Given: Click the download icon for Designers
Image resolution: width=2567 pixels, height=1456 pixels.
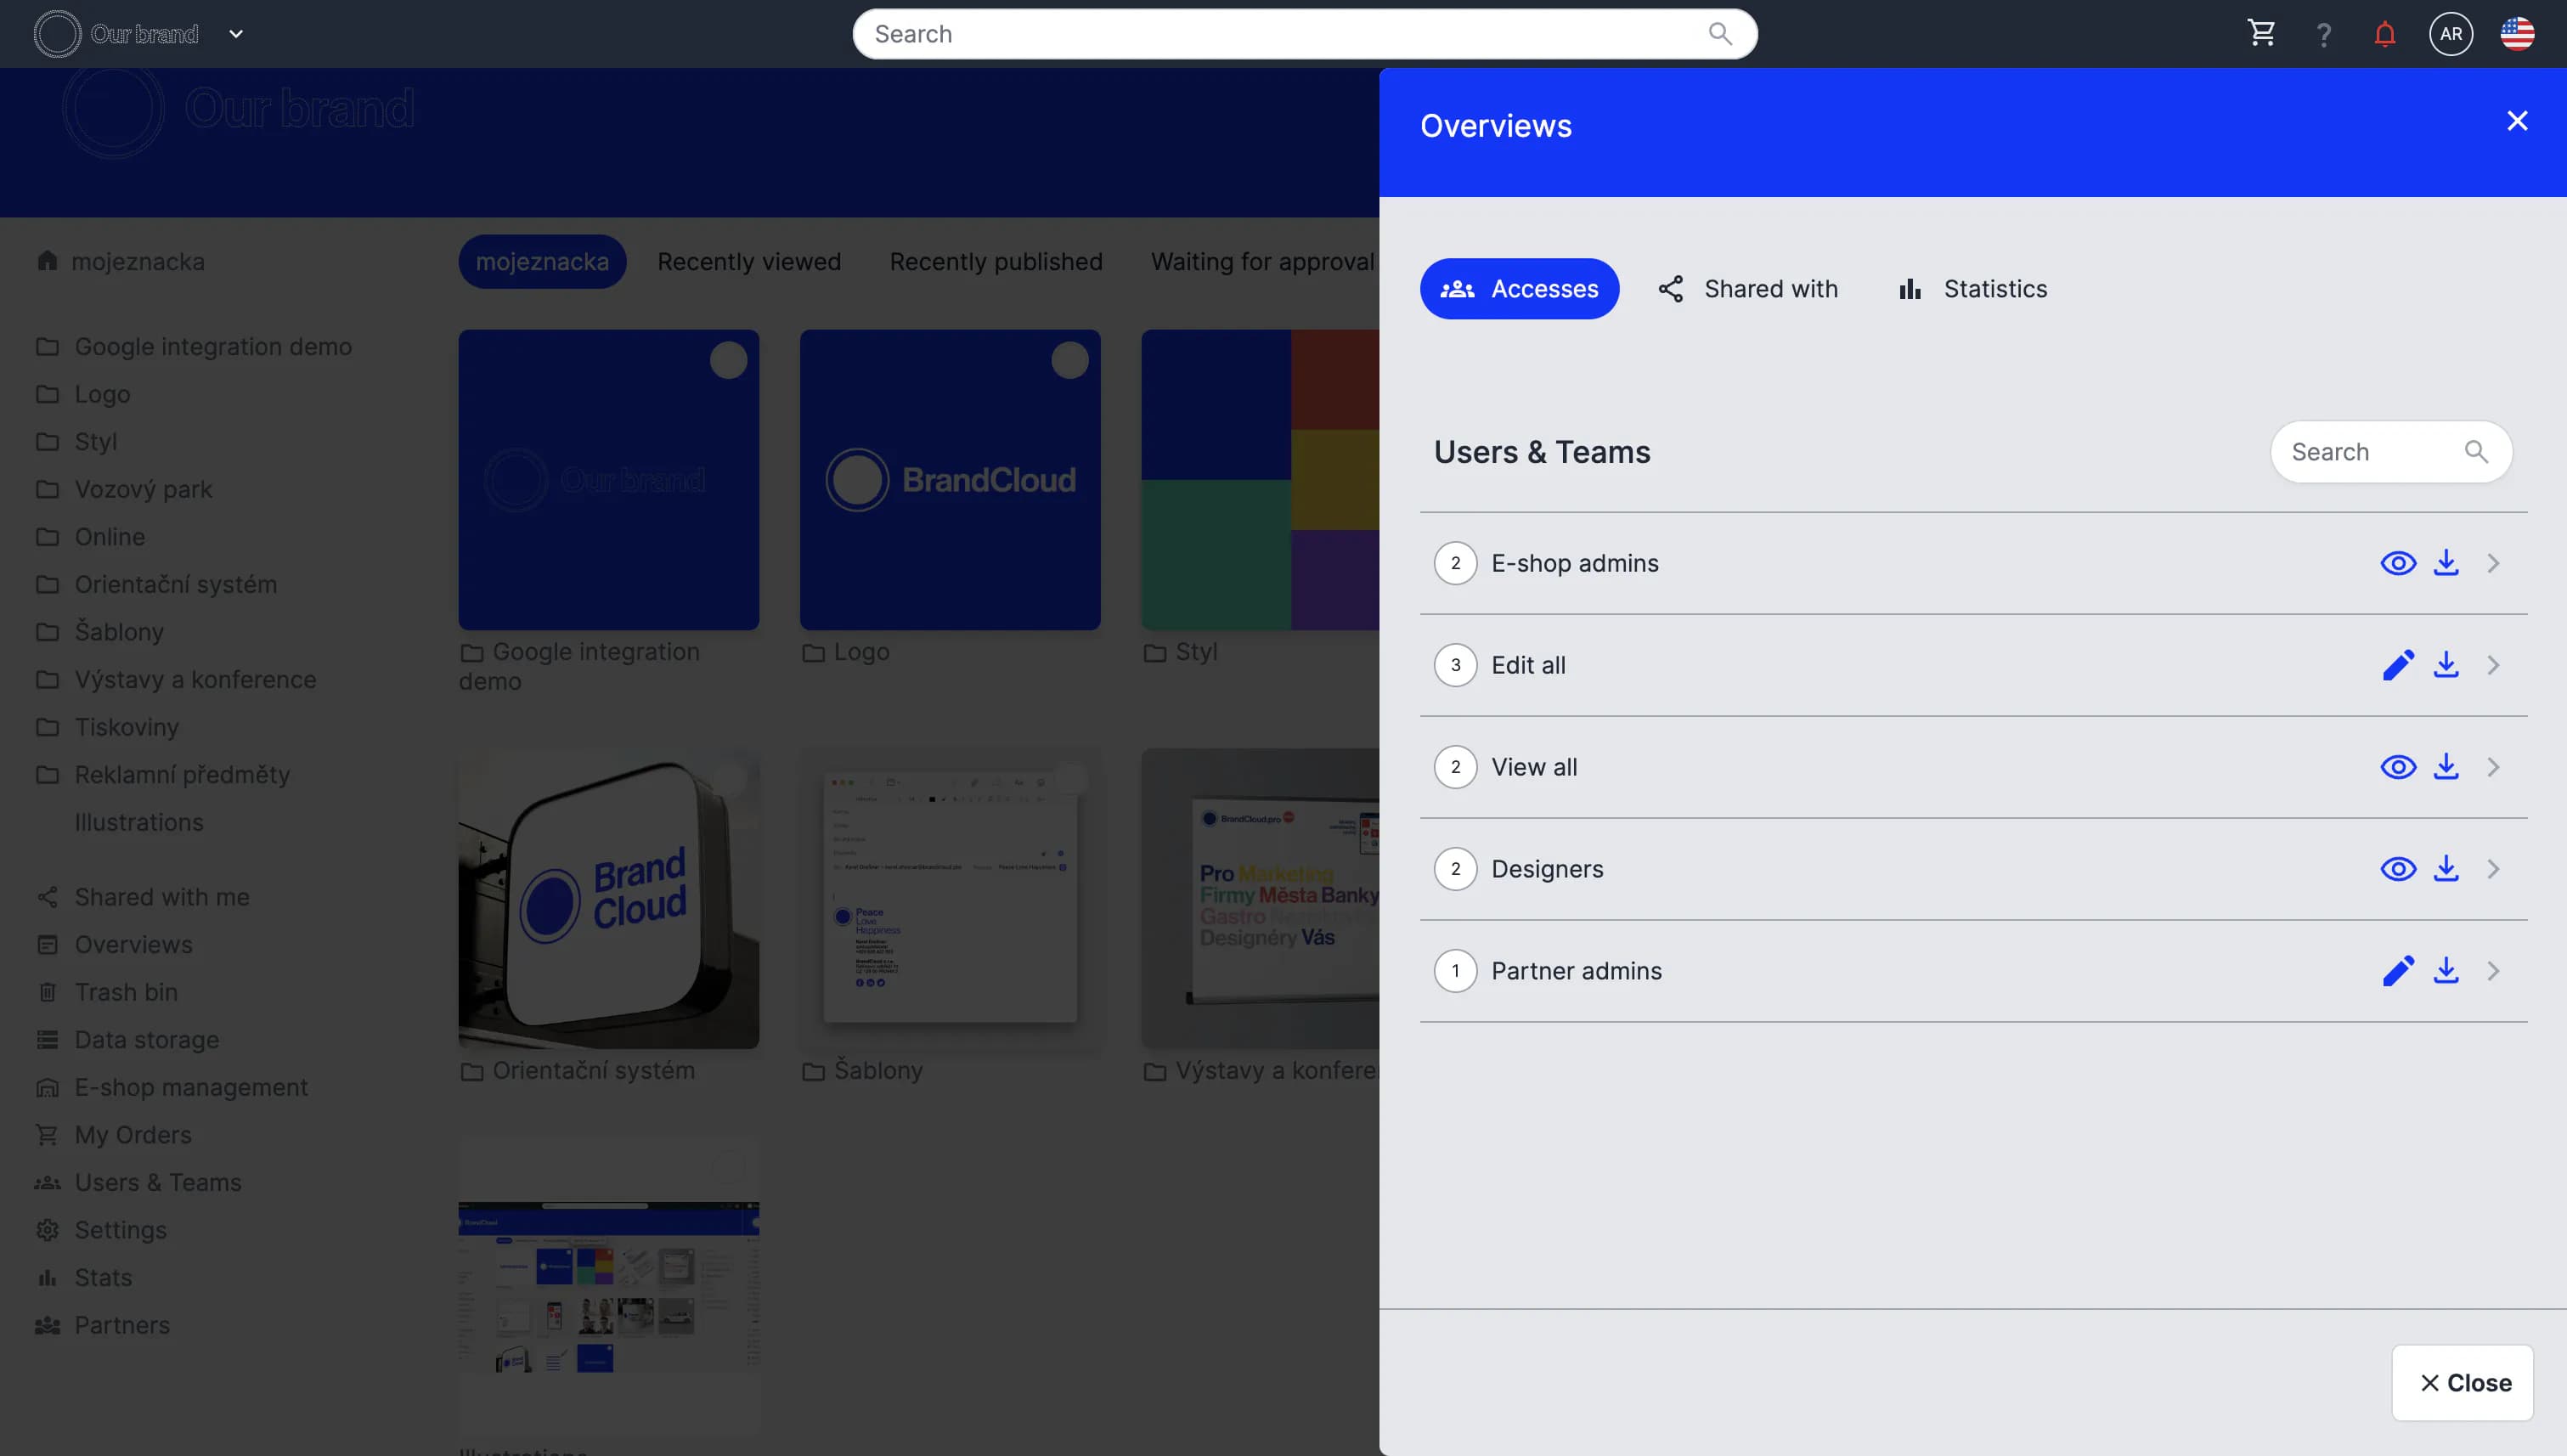Looking at the screenshot, I should pos(2446,869).
